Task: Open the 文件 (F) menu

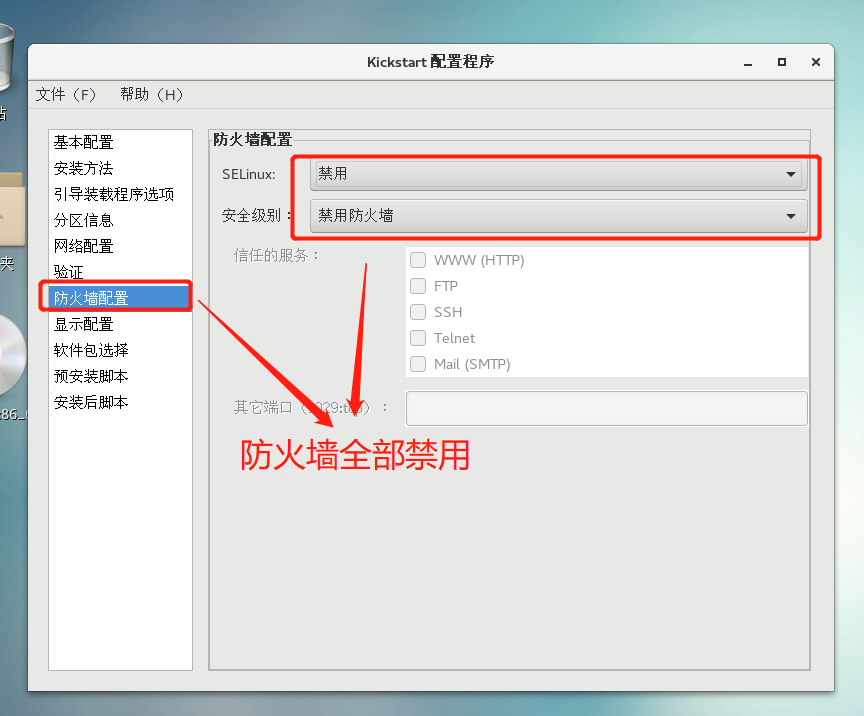Action: [66, 95]
